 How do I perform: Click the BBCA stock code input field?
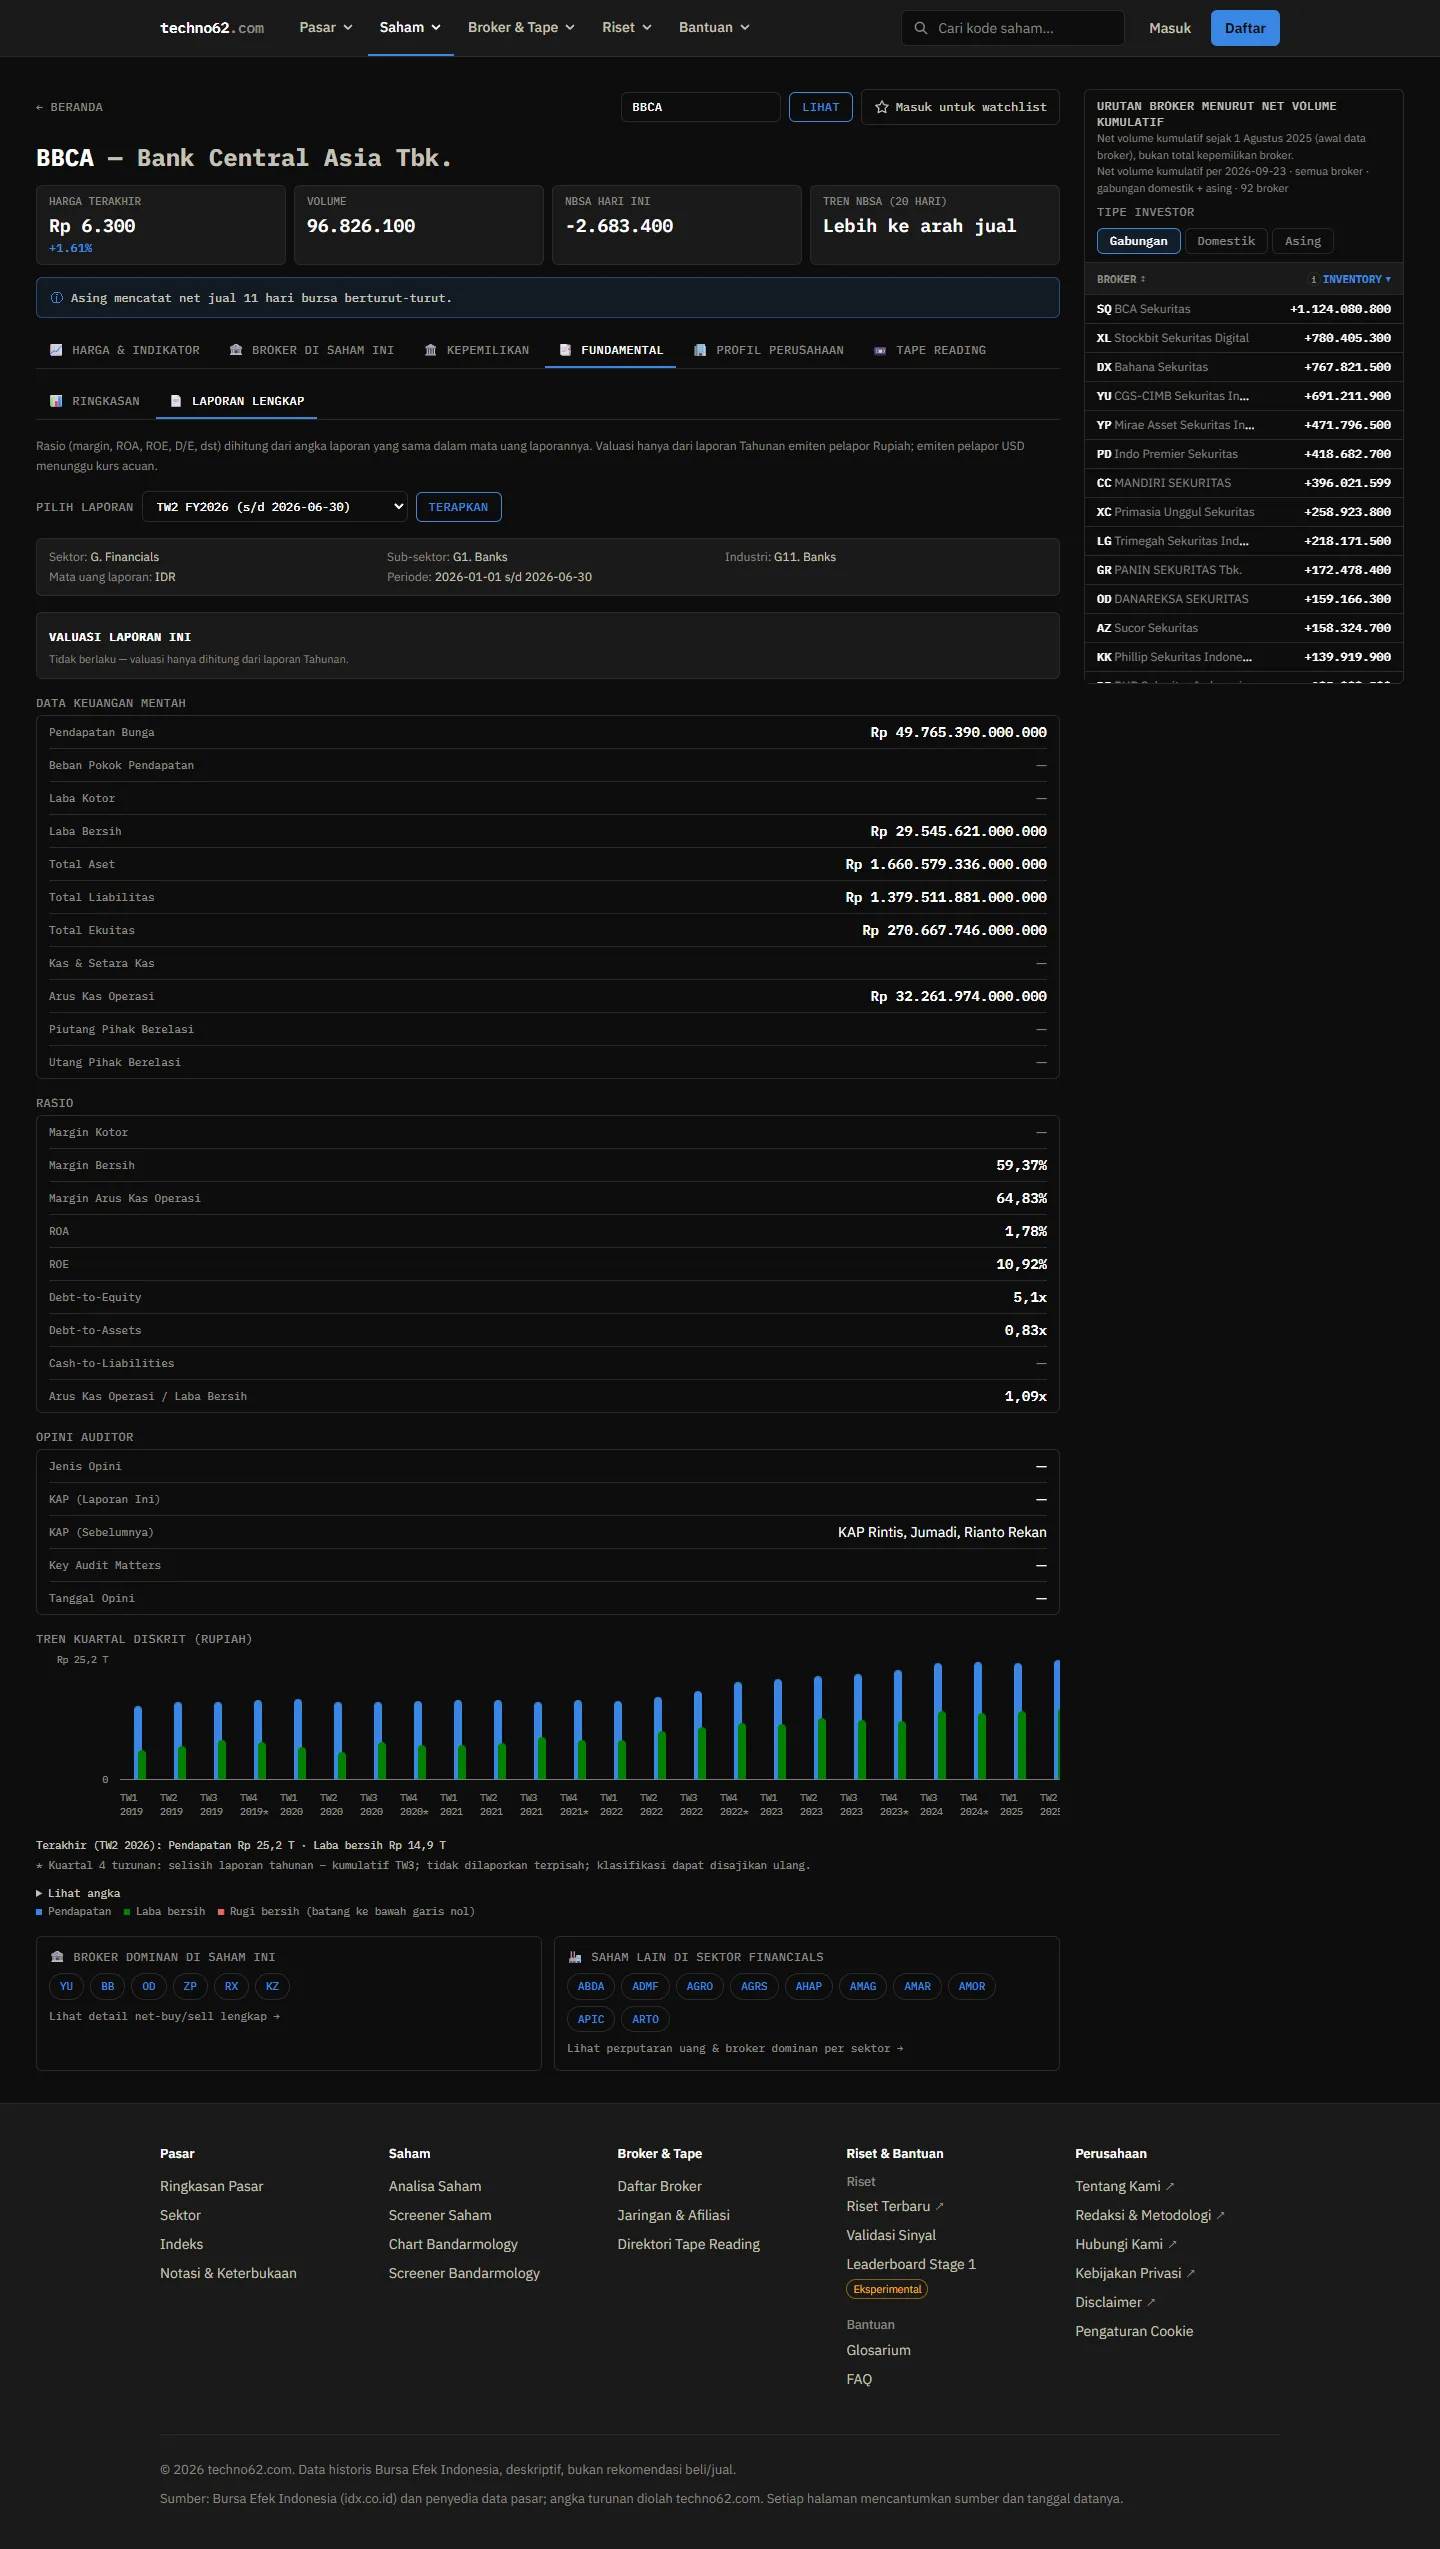click(x=700, y=107)
